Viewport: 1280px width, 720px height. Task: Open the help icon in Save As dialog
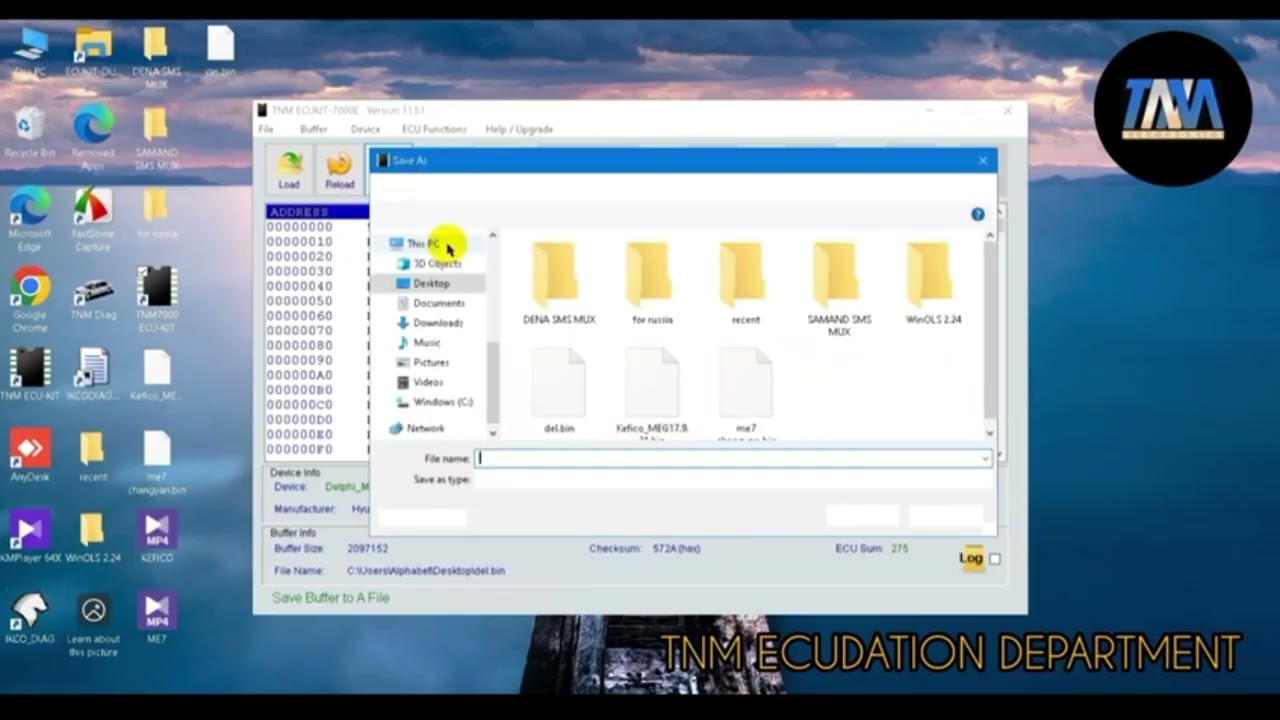978,214
